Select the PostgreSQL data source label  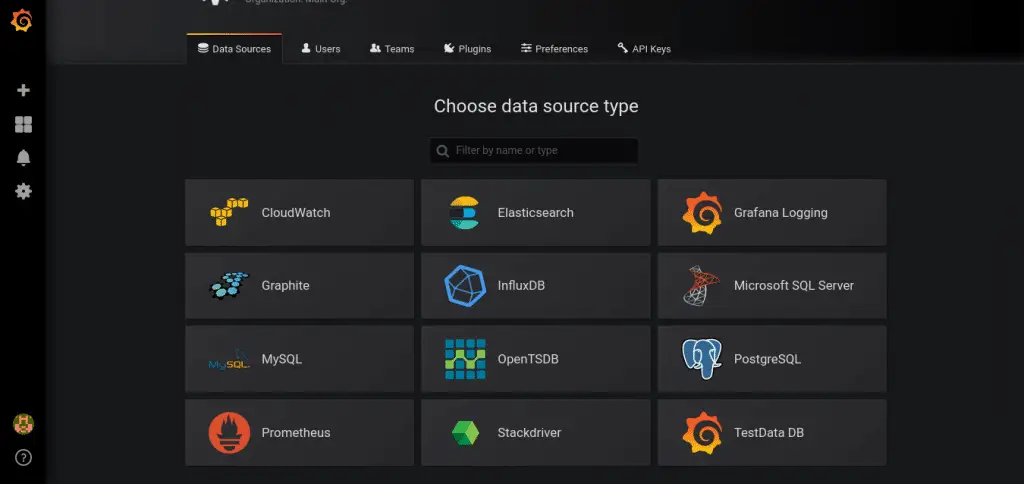(767, 359)
